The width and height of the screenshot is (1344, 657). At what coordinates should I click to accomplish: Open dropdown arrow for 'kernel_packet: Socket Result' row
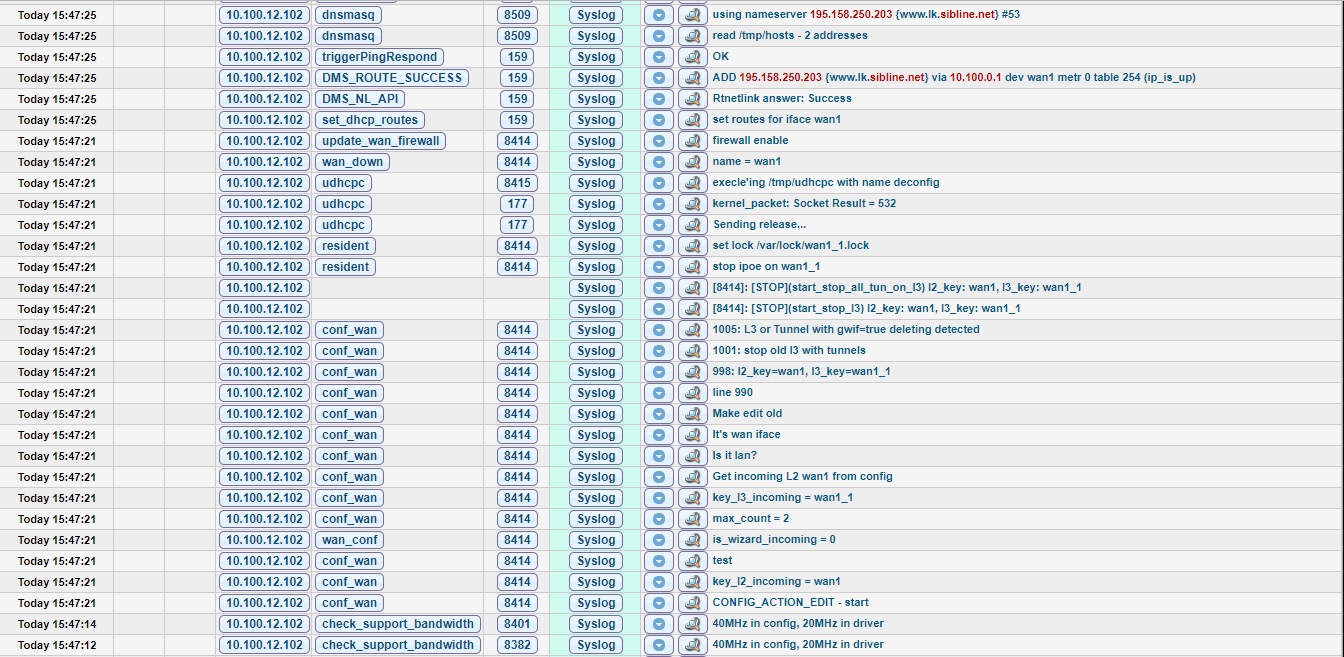659,204
